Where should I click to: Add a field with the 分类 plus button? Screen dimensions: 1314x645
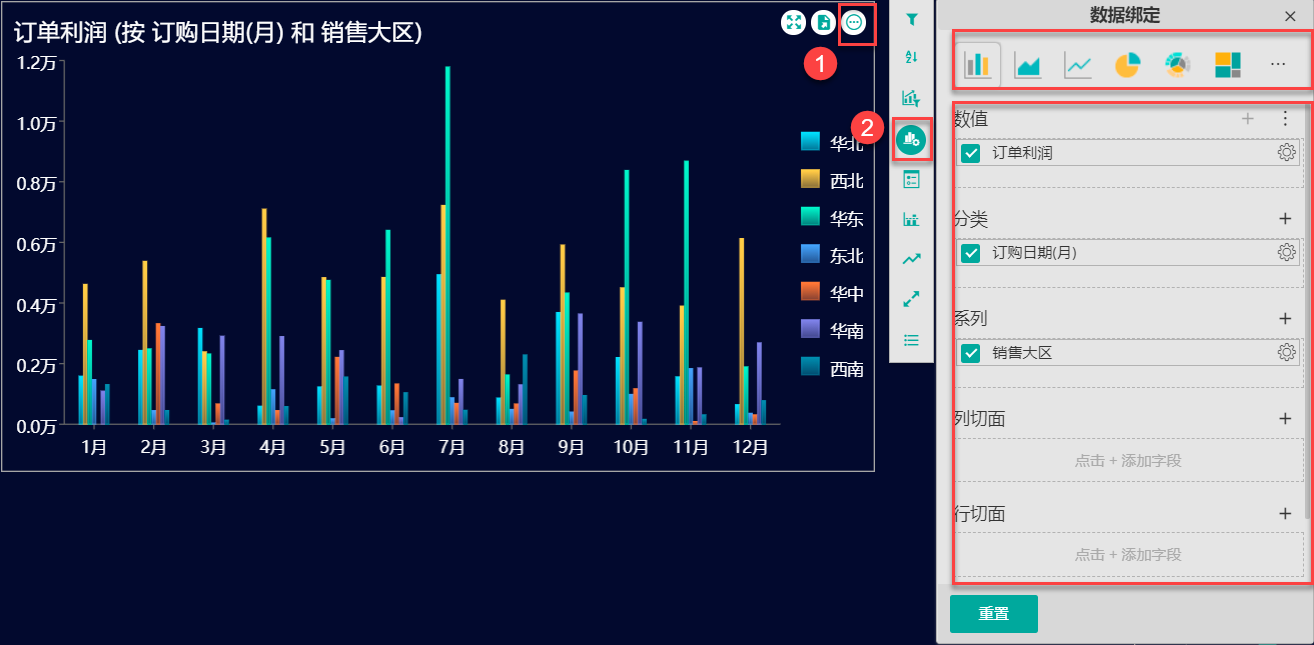click(1286, 219)
